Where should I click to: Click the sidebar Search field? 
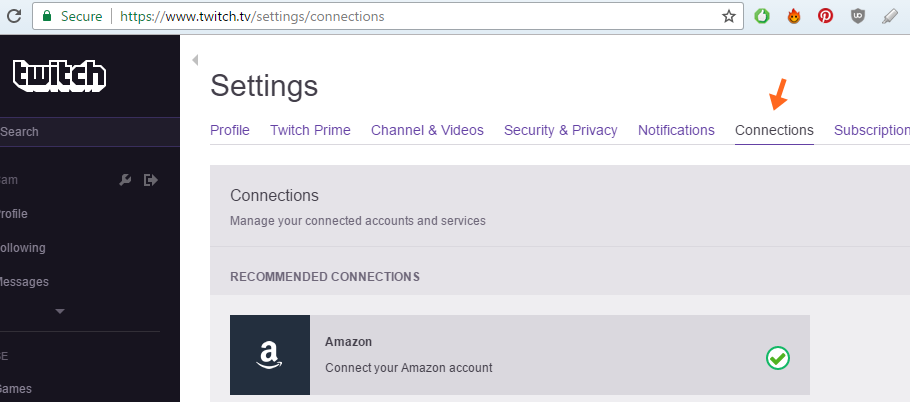point(90,132)
